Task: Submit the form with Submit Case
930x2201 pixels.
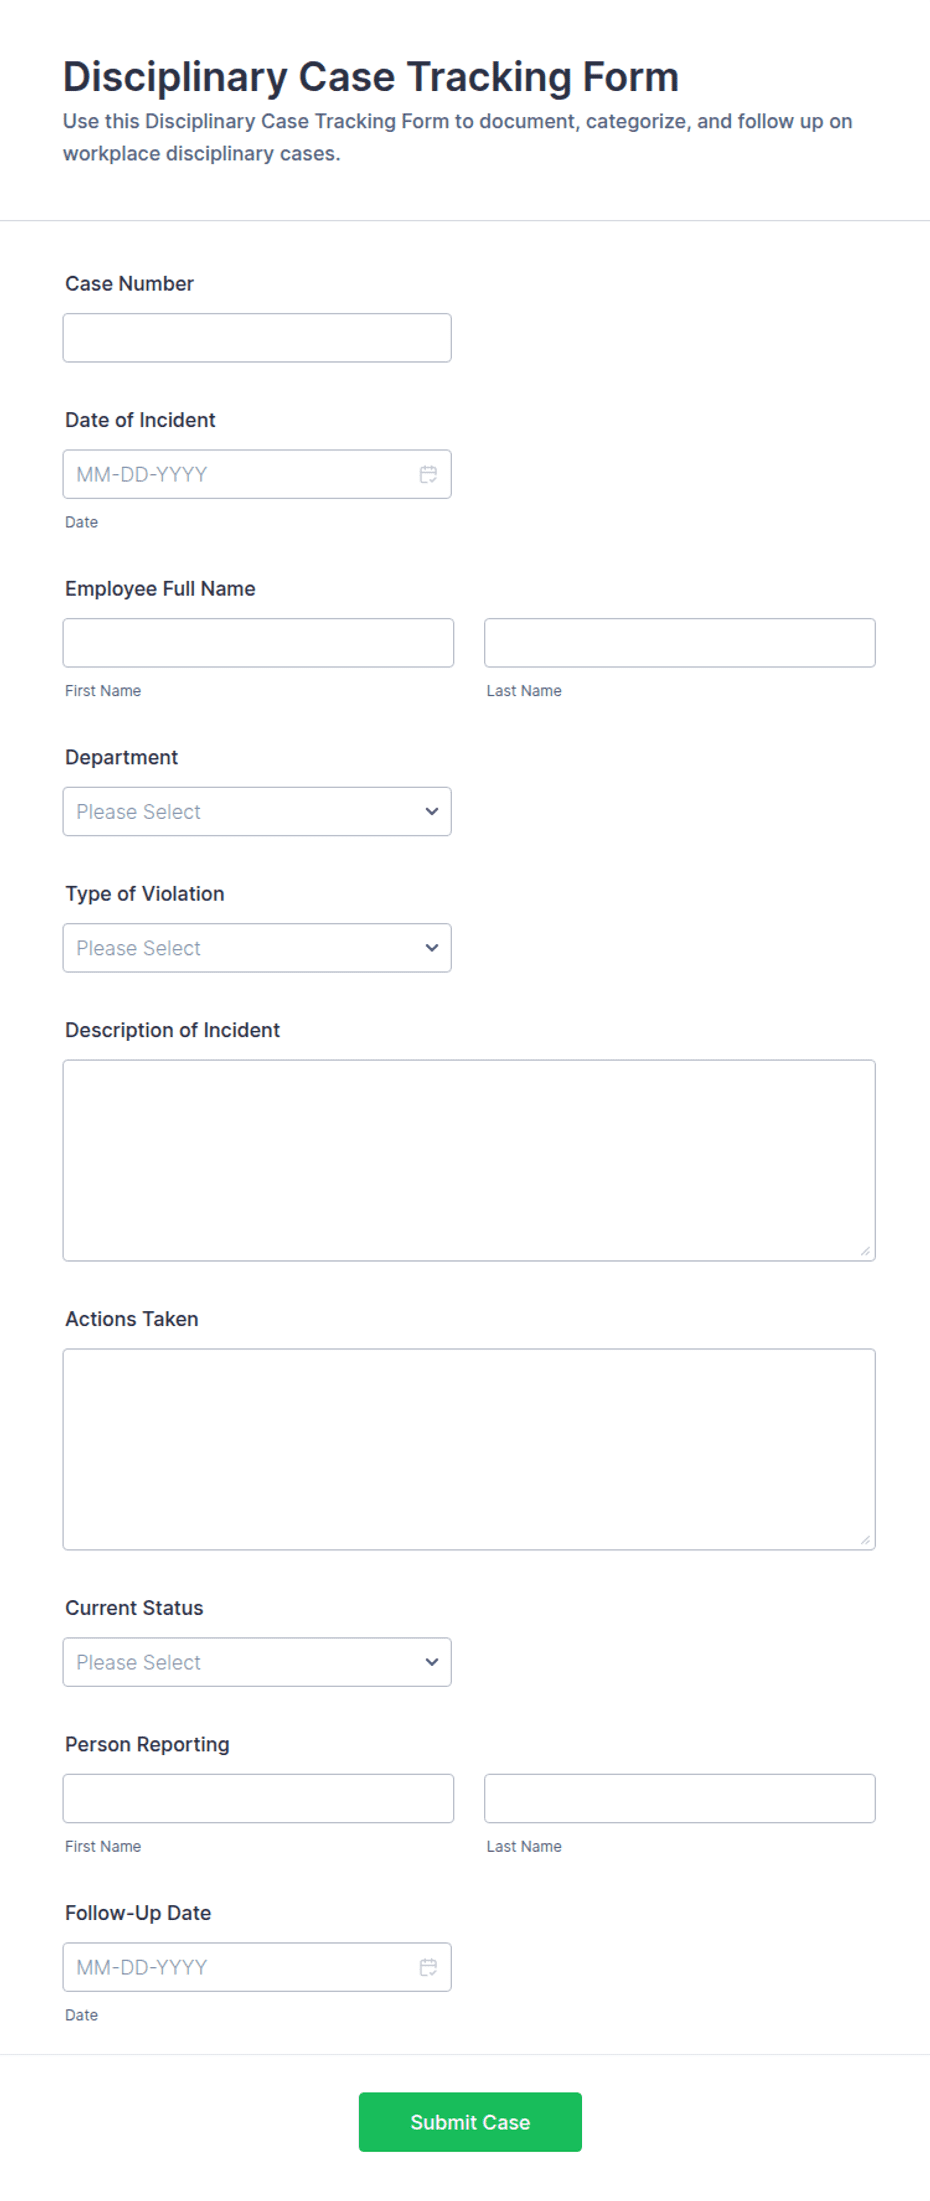Action: [x=470, y=2121]
